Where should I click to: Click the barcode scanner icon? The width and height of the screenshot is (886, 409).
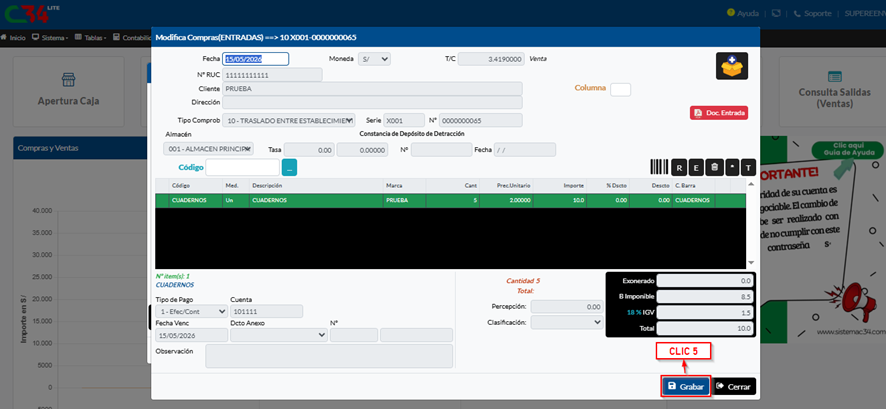[x=659, y=167]
